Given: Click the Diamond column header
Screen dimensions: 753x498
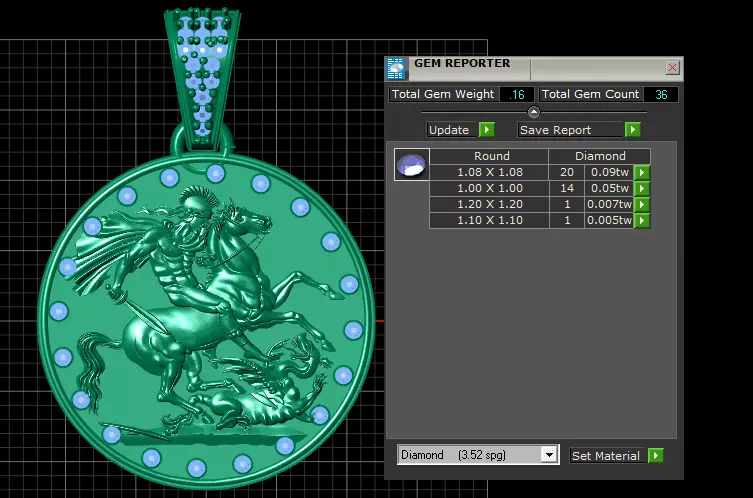Looking at the screenshot, I should coord(600,156).
